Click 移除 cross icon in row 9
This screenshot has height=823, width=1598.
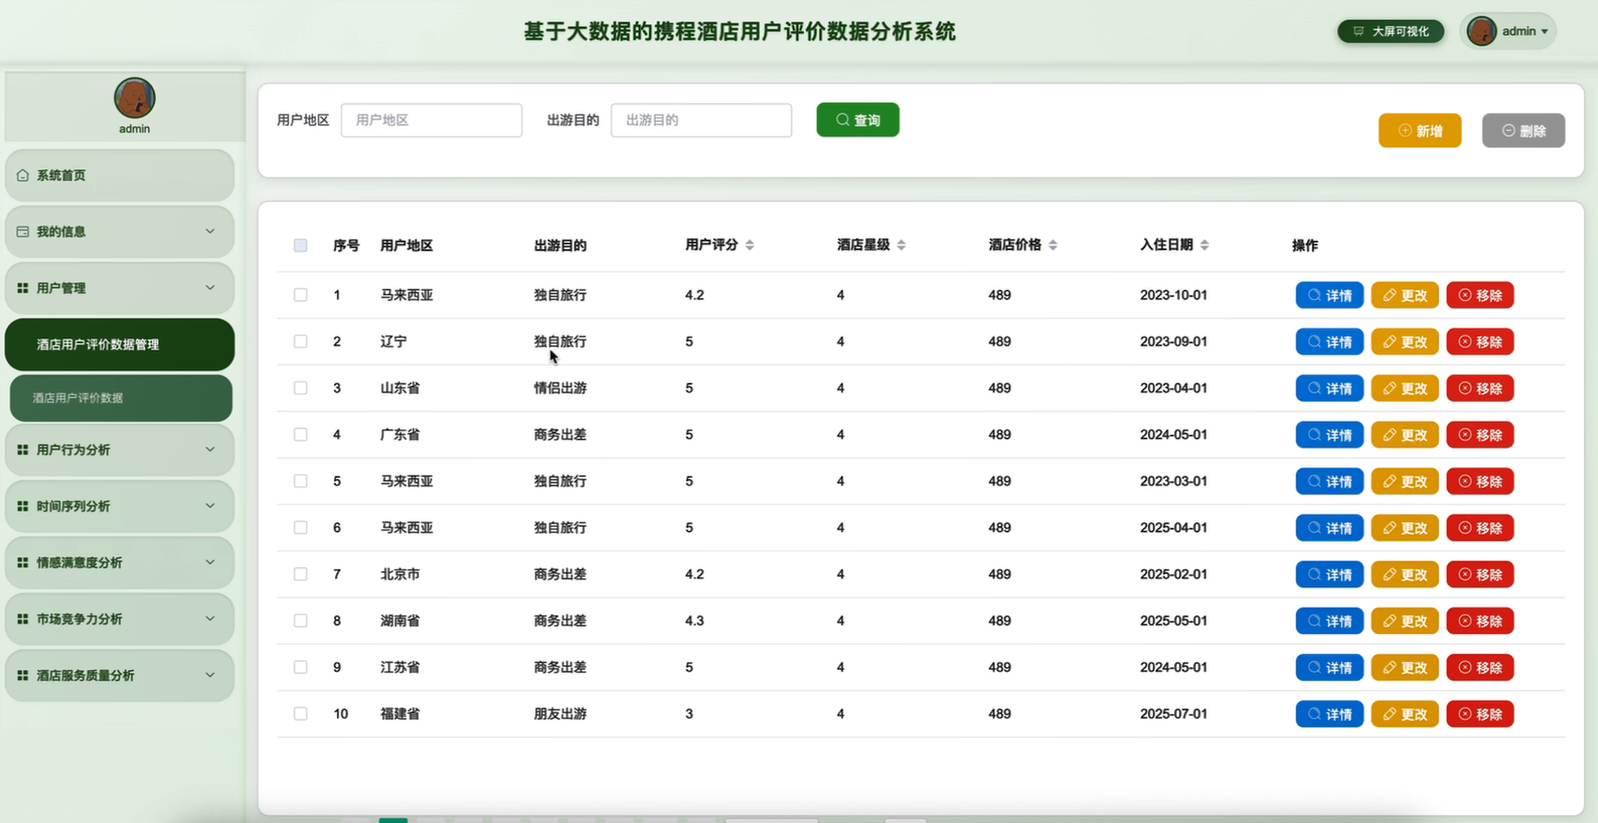1465,667
